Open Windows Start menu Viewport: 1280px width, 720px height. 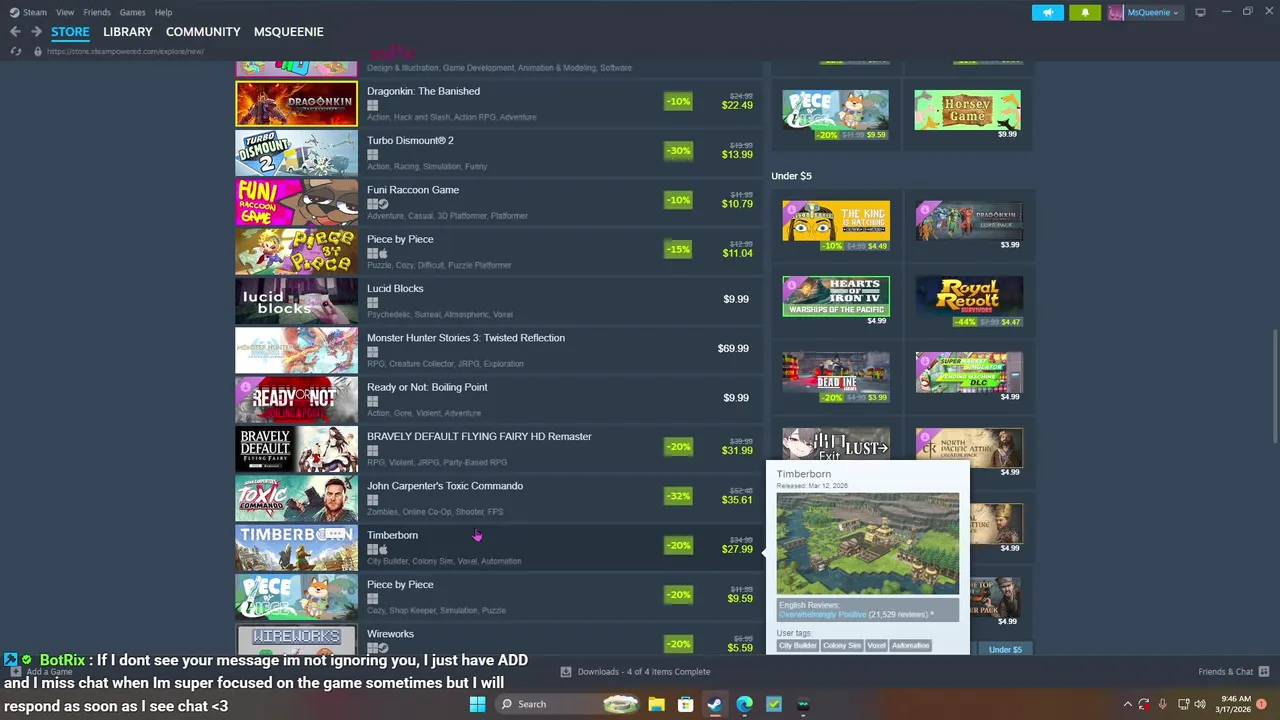[477, 704]
